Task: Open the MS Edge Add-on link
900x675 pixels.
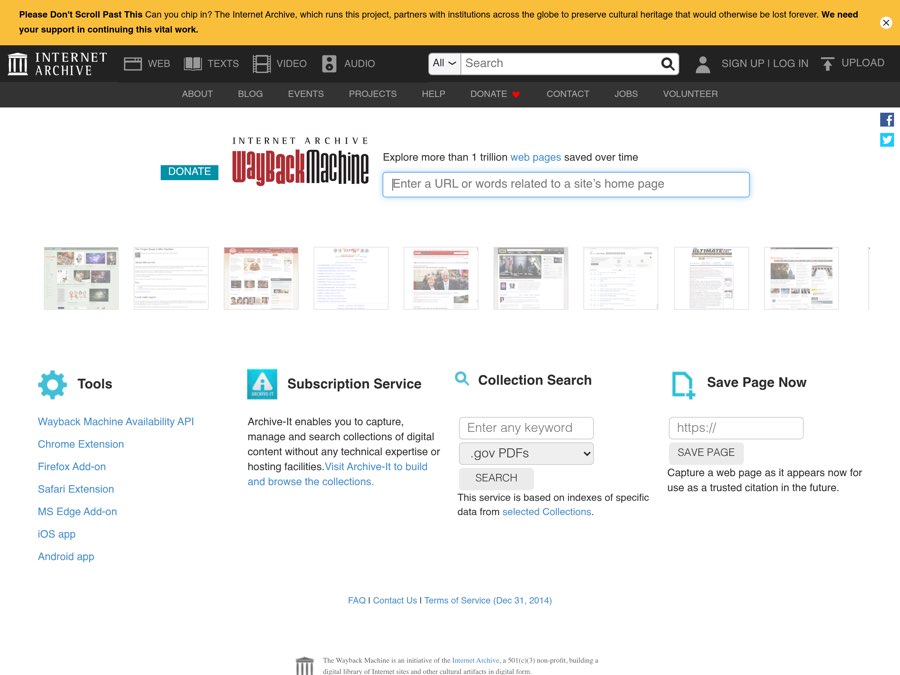Action: pyautogui.click(x=77, y=511)
